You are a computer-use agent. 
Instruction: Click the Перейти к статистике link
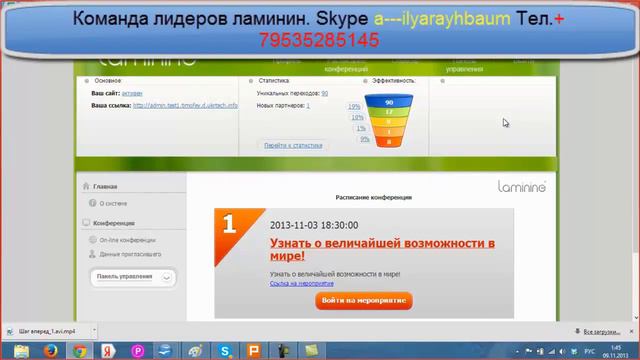[x=293, y=145]
